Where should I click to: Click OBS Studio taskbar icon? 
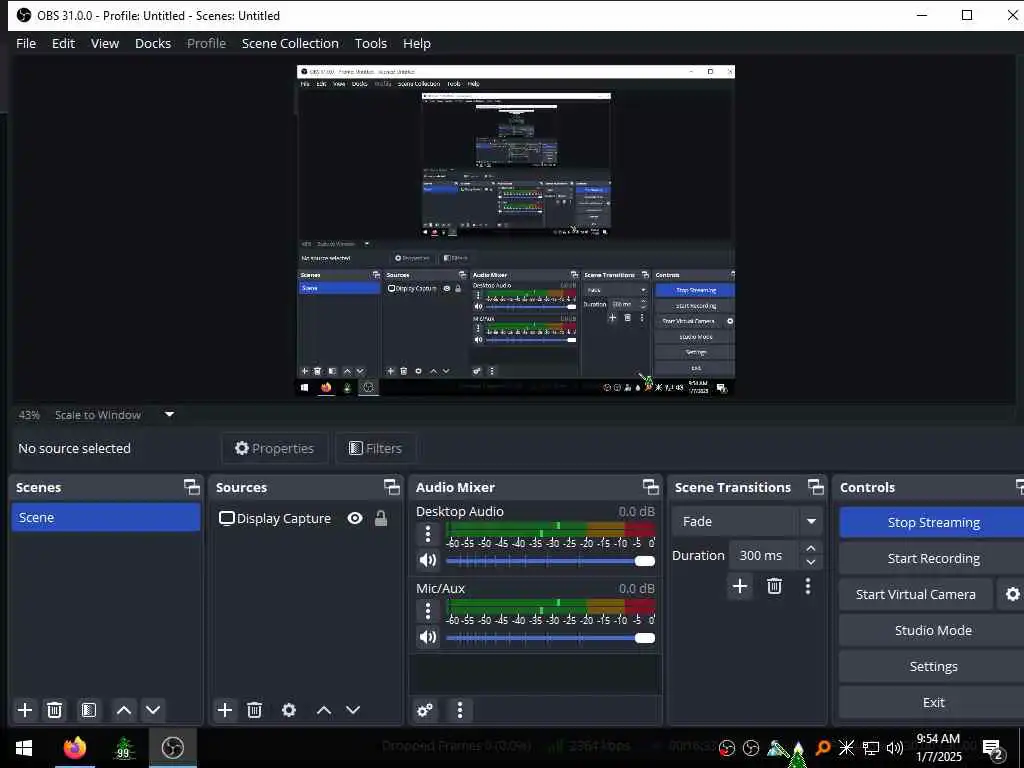click(172, 748)
